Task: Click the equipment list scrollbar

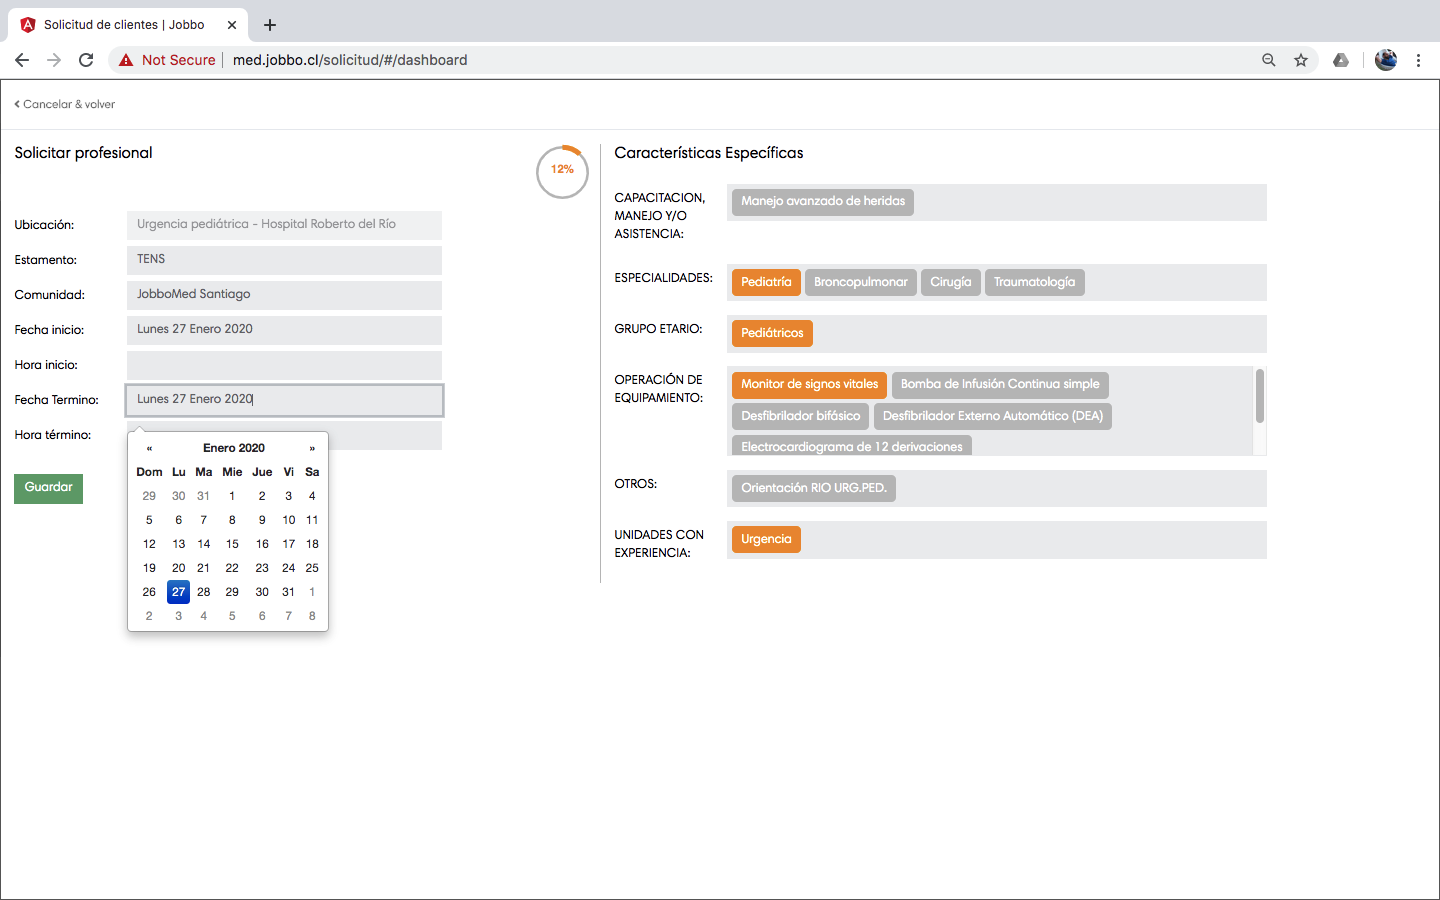Action: pyautogui.click(x=1259, y=396)
